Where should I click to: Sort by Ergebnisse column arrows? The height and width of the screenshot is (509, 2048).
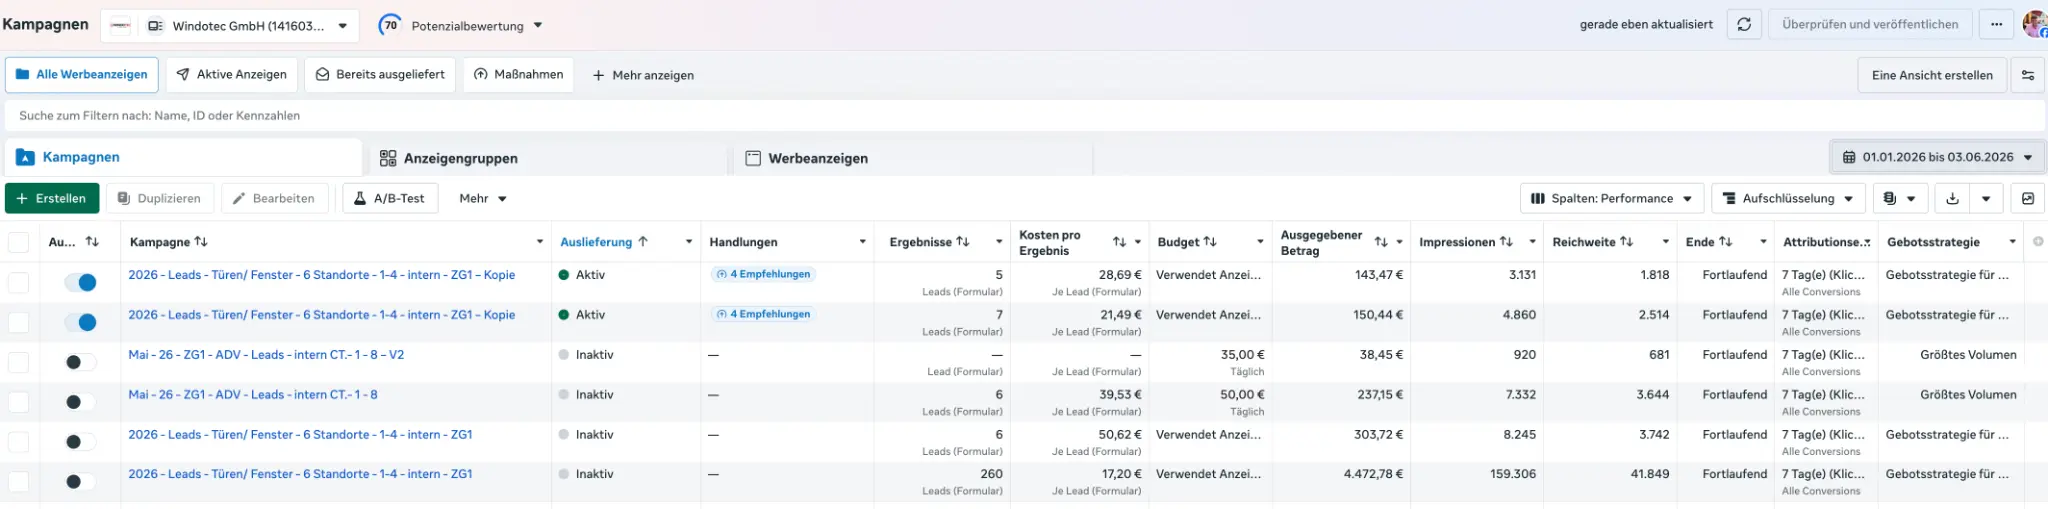pos(963,242)
